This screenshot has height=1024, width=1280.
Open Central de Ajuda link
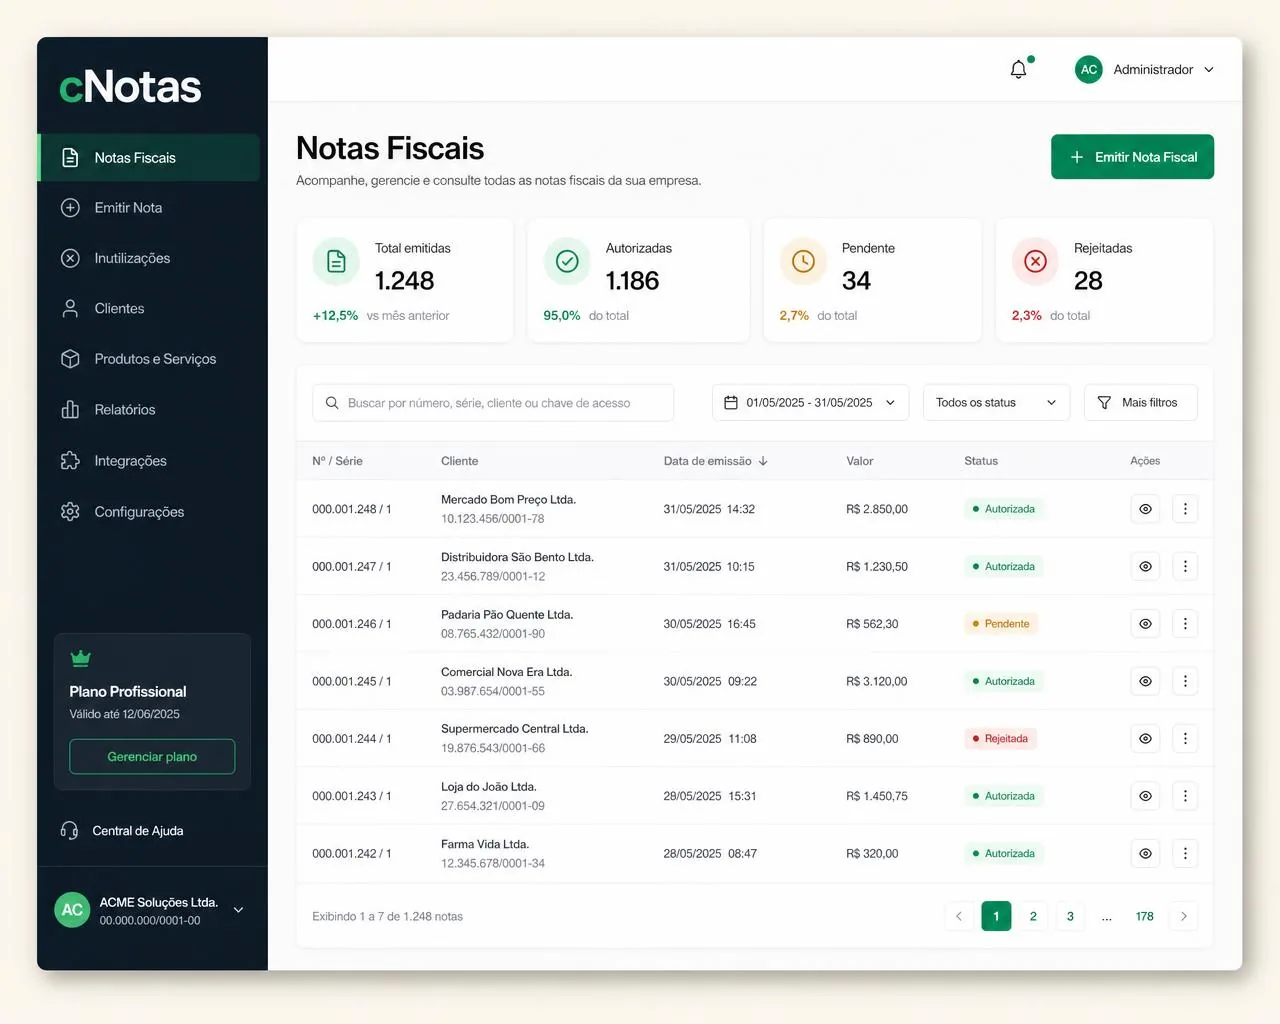click(x=122, y=831)
